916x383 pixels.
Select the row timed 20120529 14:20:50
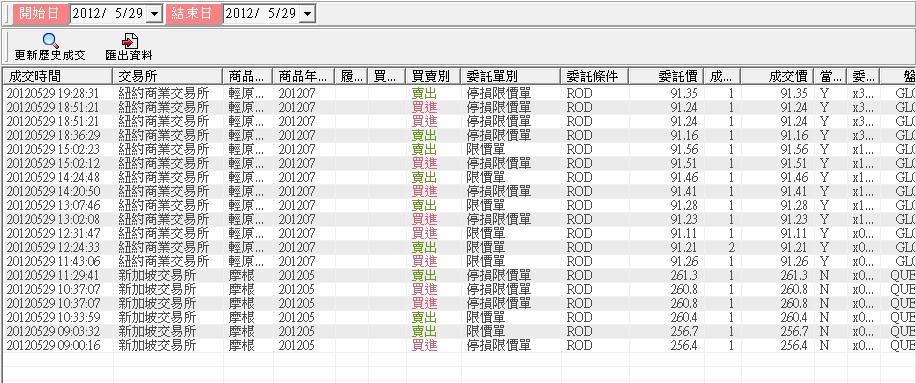pos(459,192)
